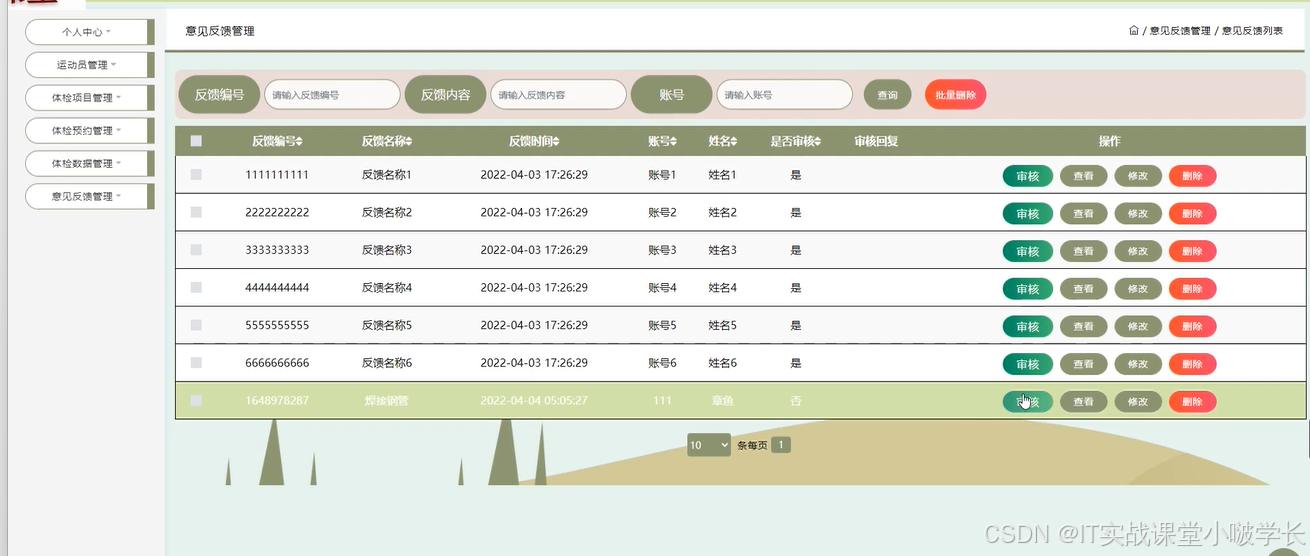Focus the 请输入反馈内容 input field
This screenshot has width=1310, height=556.
(558, 95)
